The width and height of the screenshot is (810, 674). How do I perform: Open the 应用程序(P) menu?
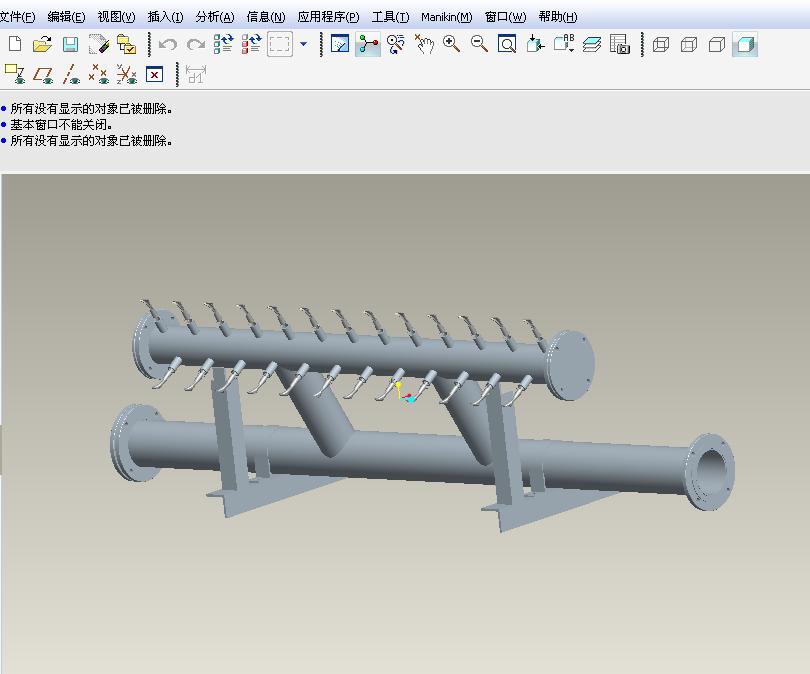(328, 17)
